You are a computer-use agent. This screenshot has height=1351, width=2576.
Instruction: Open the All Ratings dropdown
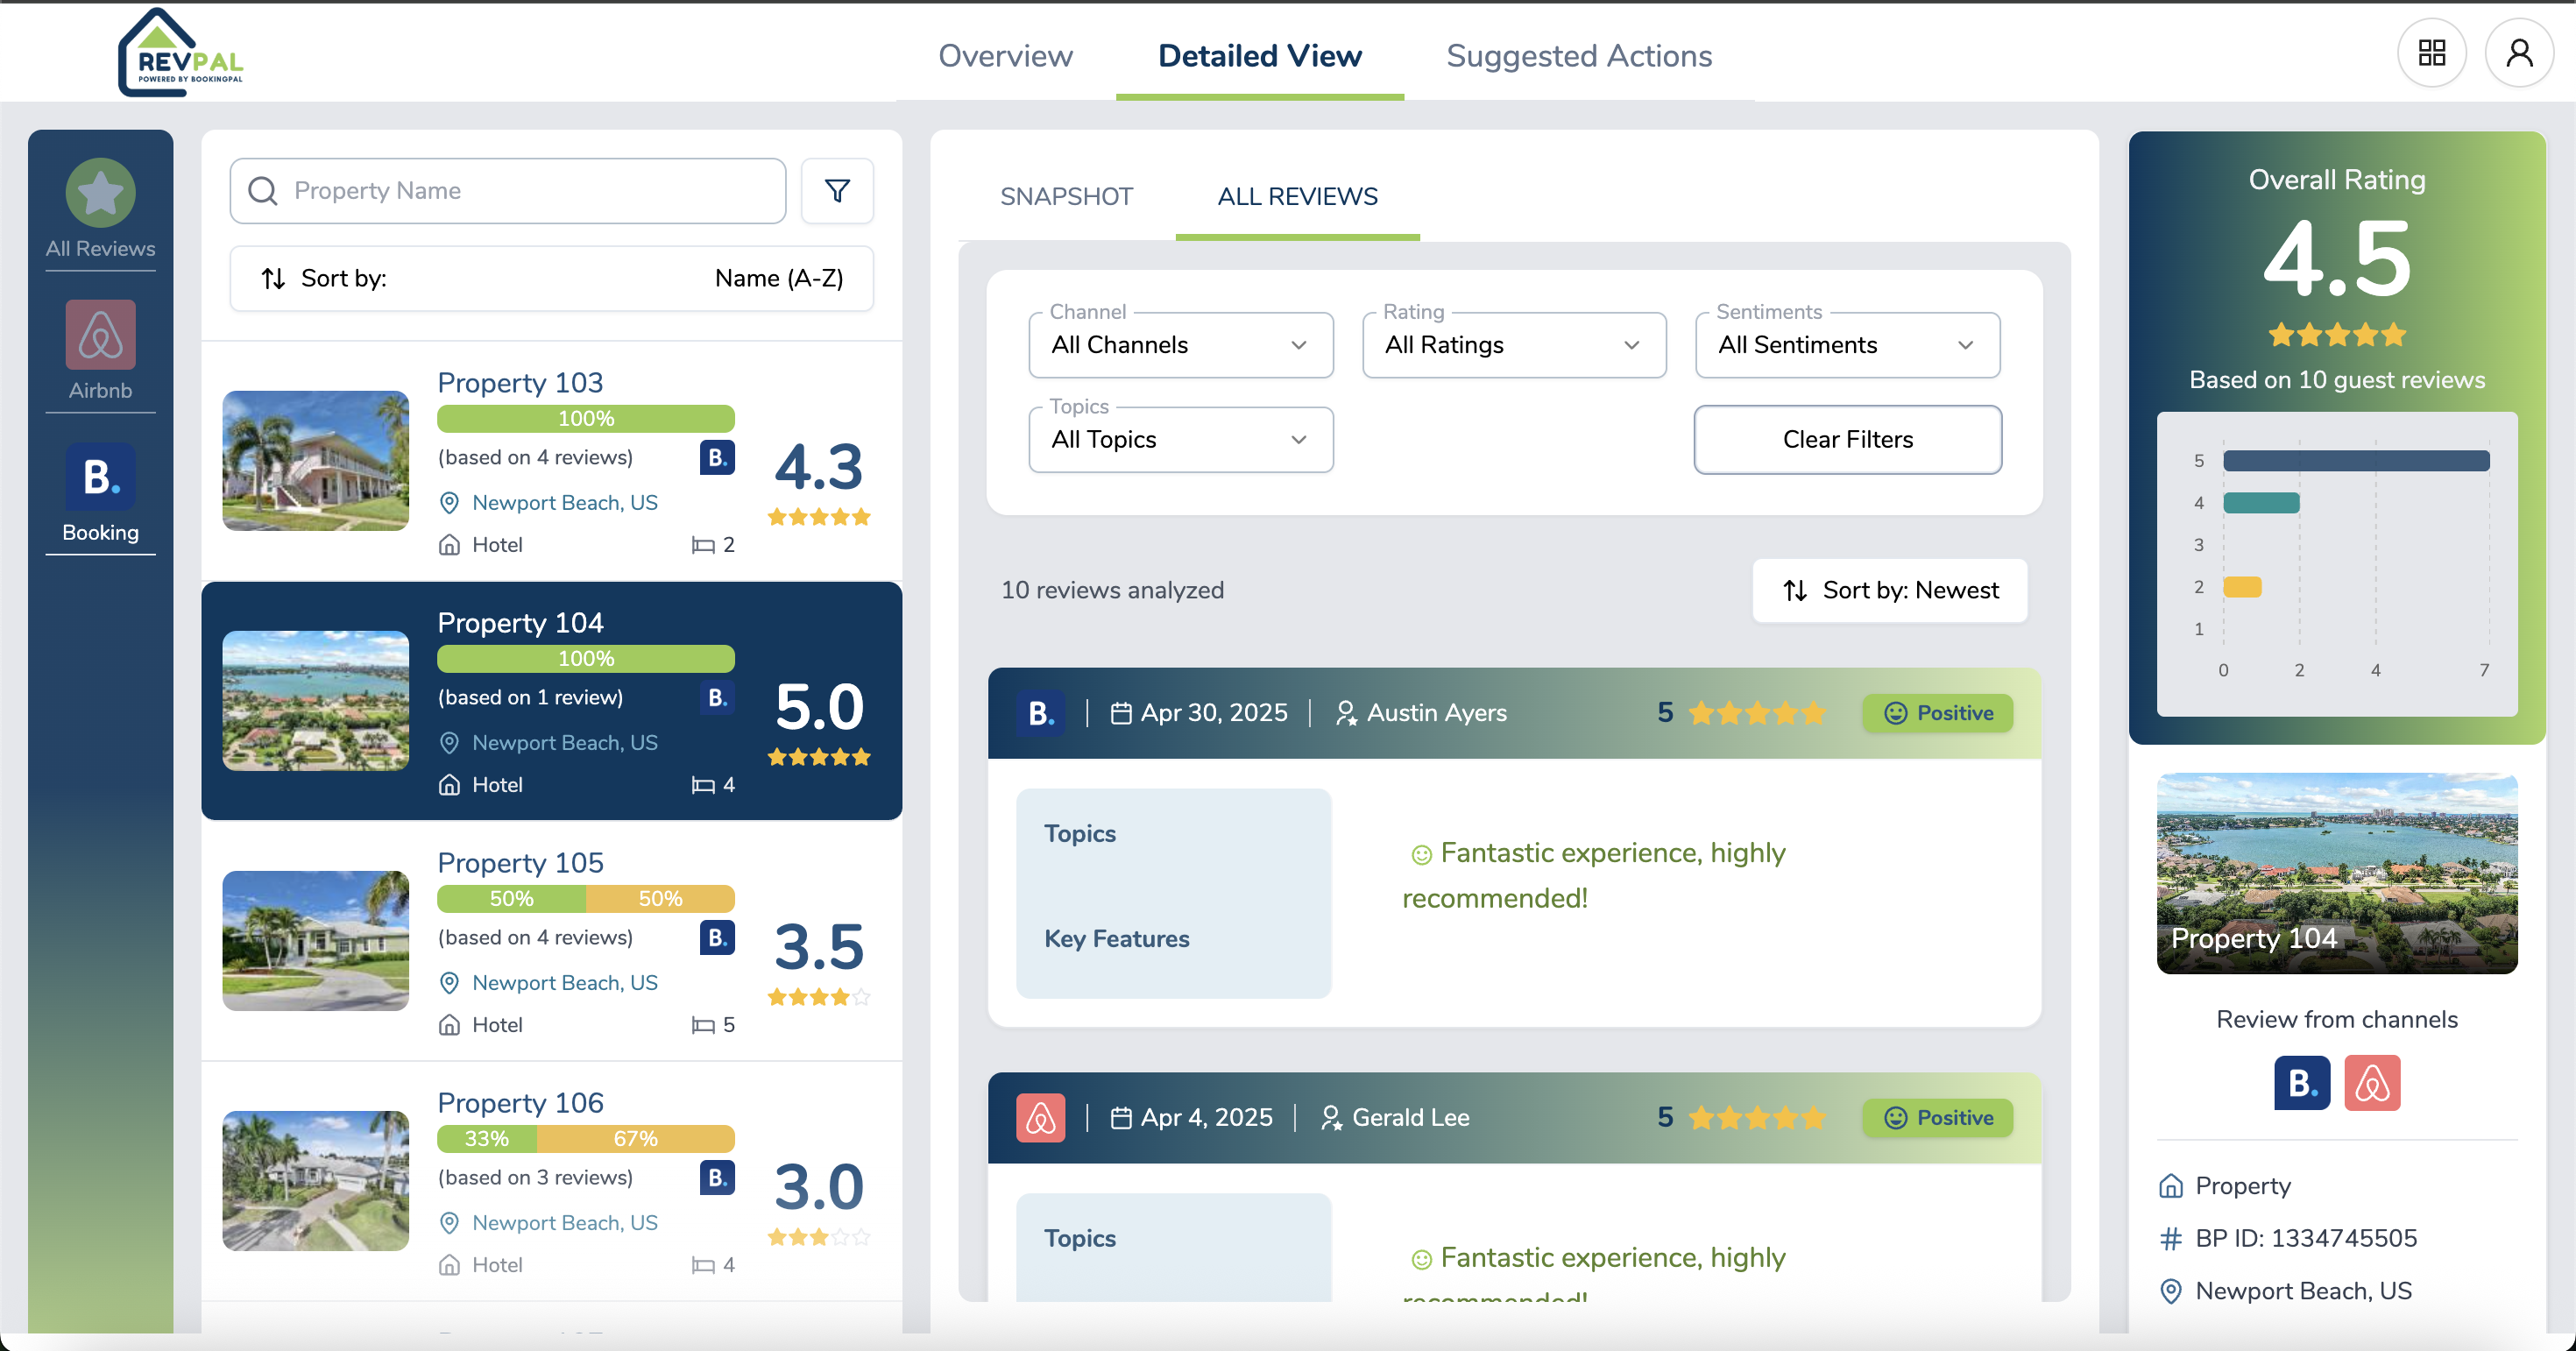coord(1513,345)
